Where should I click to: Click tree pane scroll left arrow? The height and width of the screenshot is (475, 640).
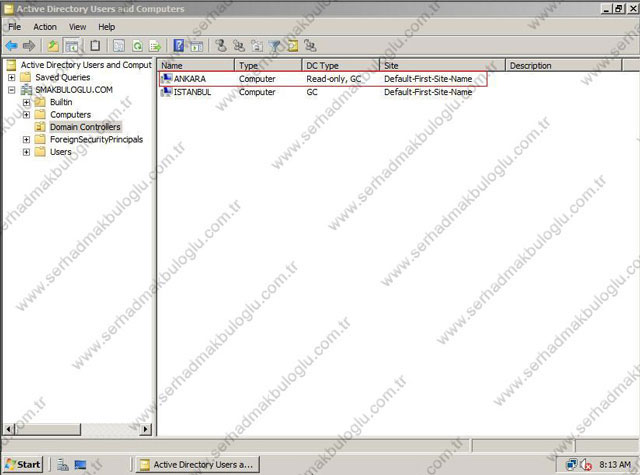pyautogui.click(x=9, y=429)
